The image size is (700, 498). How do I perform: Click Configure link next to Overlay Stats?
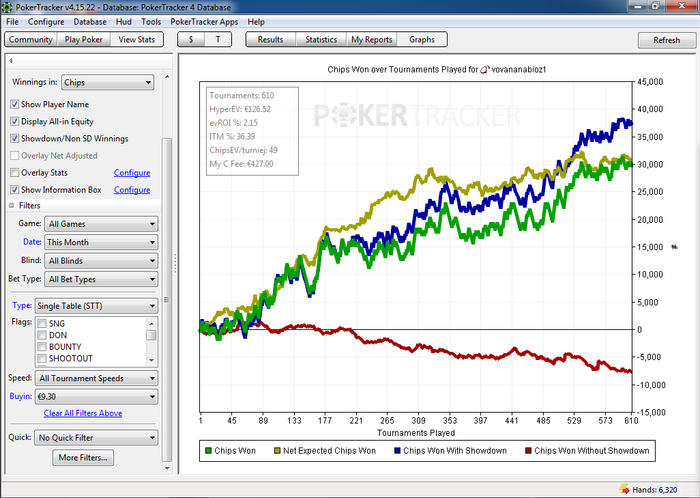[x=132, y=173]
